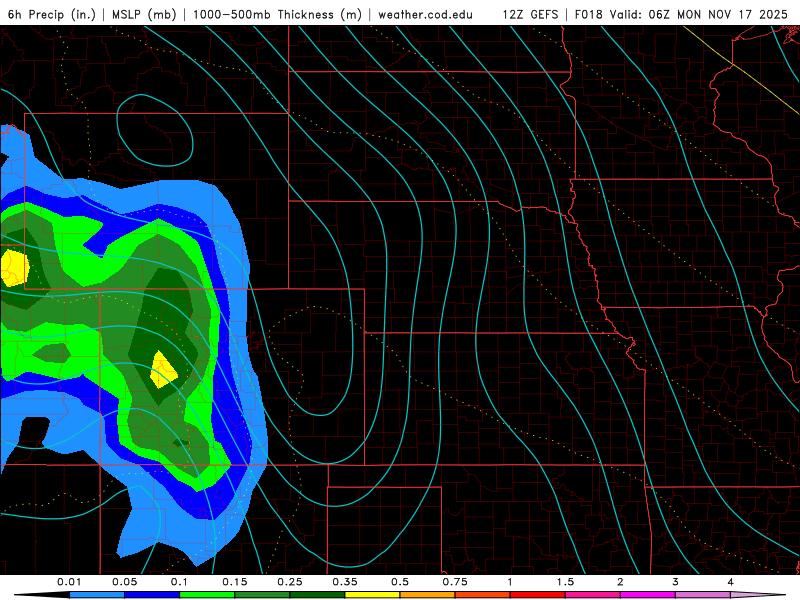Screen dimensions: 800x600
Task: Click the 'weather.cod.edu' text in header
Action: click(425, 14)
